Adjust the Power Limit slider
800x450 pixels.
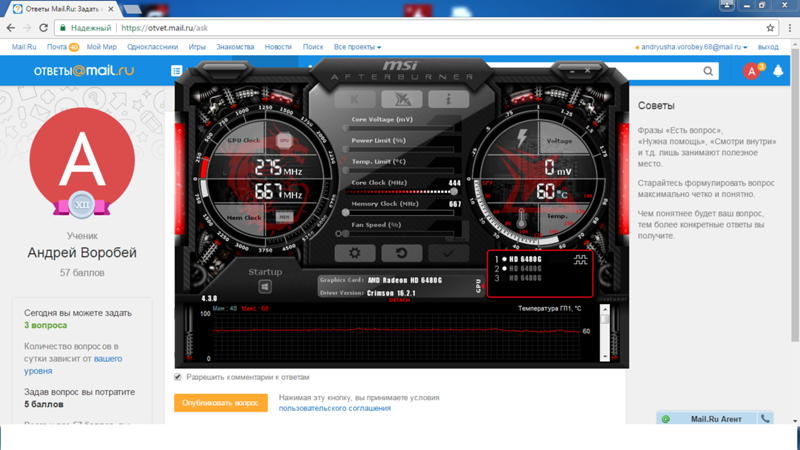coord(399,149)
